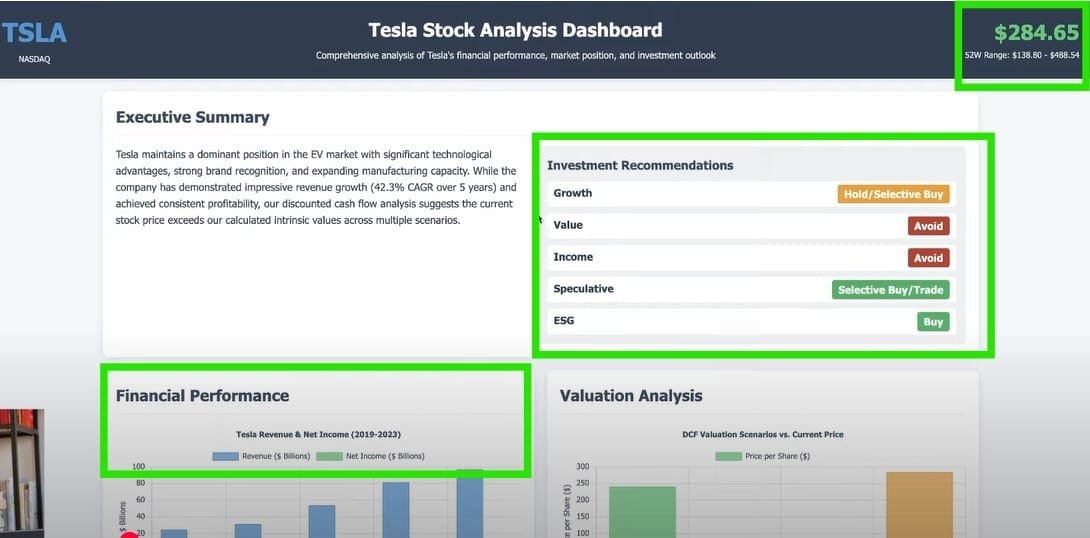1090x538 pixels.
Task: Click the Financial Performance heading
Action: click(x=202, y=395)
